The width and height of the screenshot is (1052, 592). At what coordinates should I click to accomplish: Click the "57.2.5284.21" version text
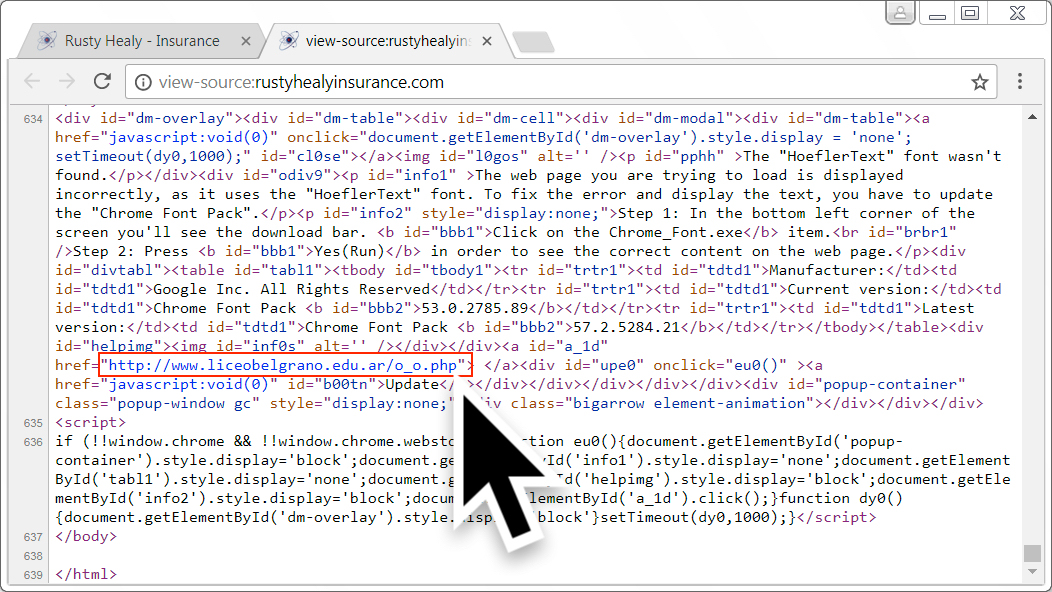click(627, 328)
